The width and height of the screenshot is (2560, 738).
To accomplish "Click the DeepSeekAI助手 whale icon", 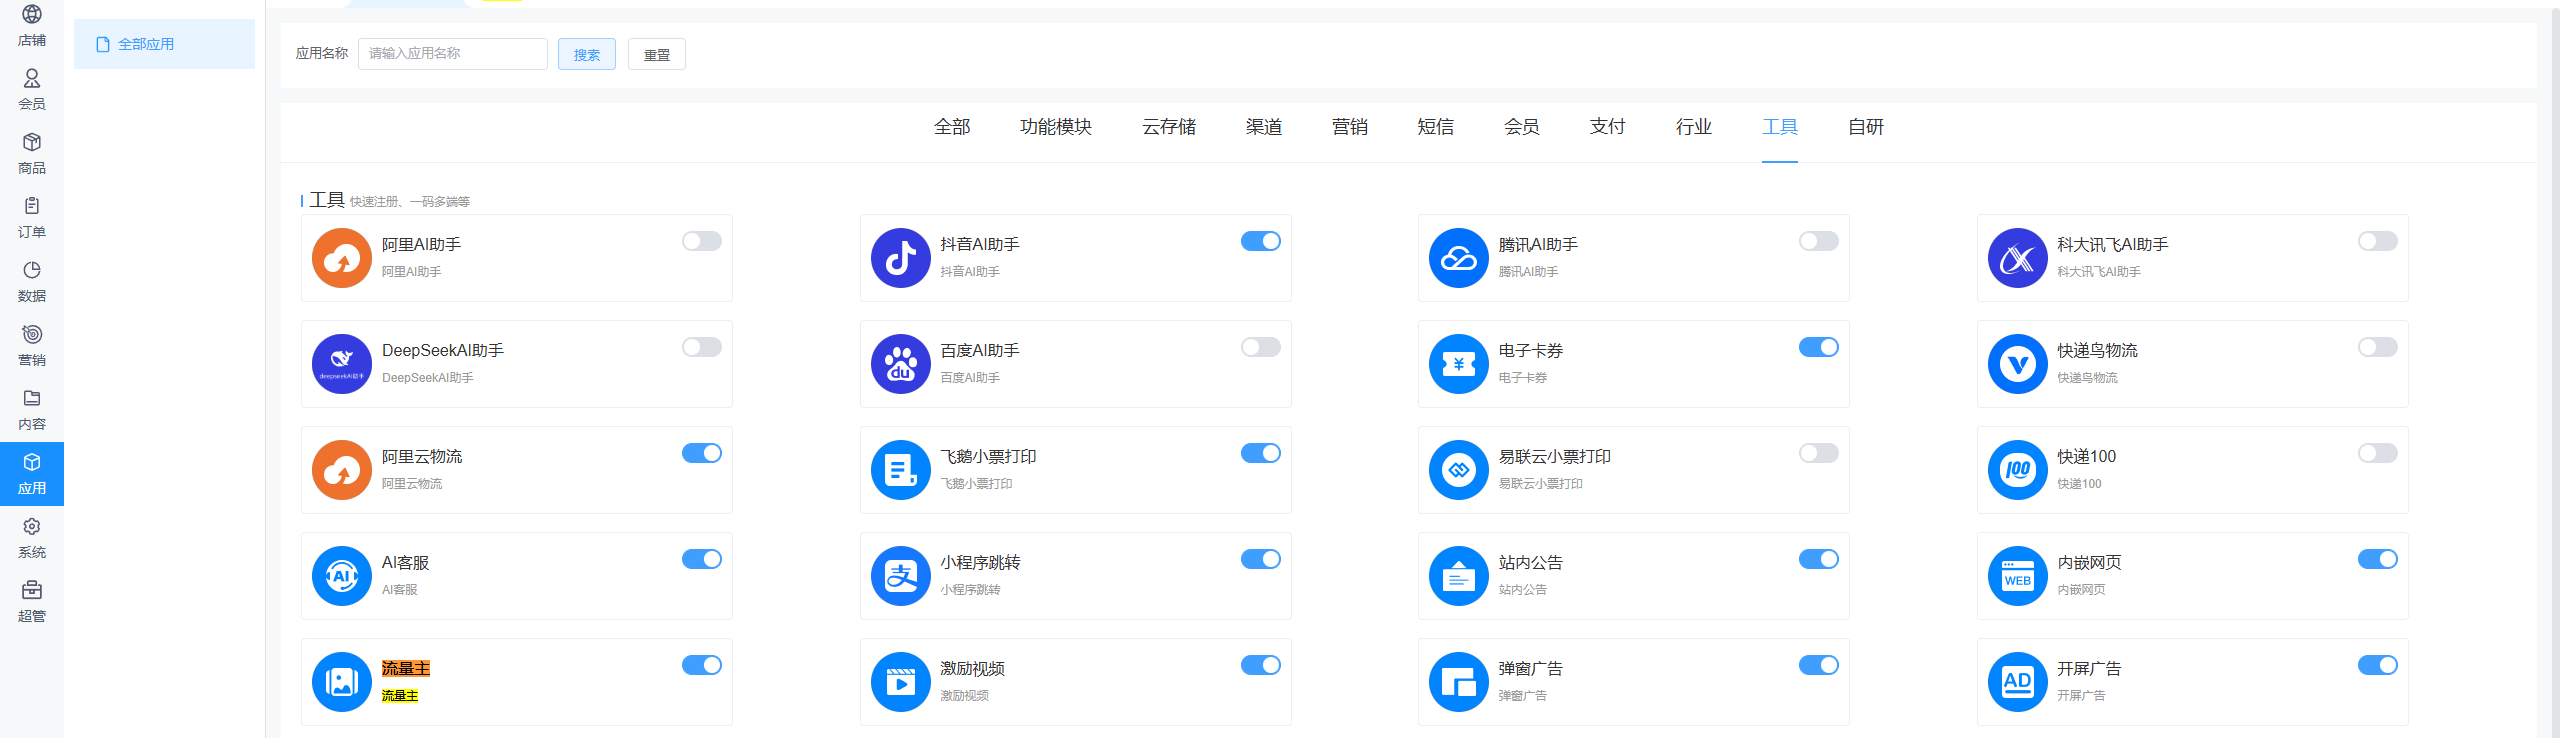I will (342, 364).
